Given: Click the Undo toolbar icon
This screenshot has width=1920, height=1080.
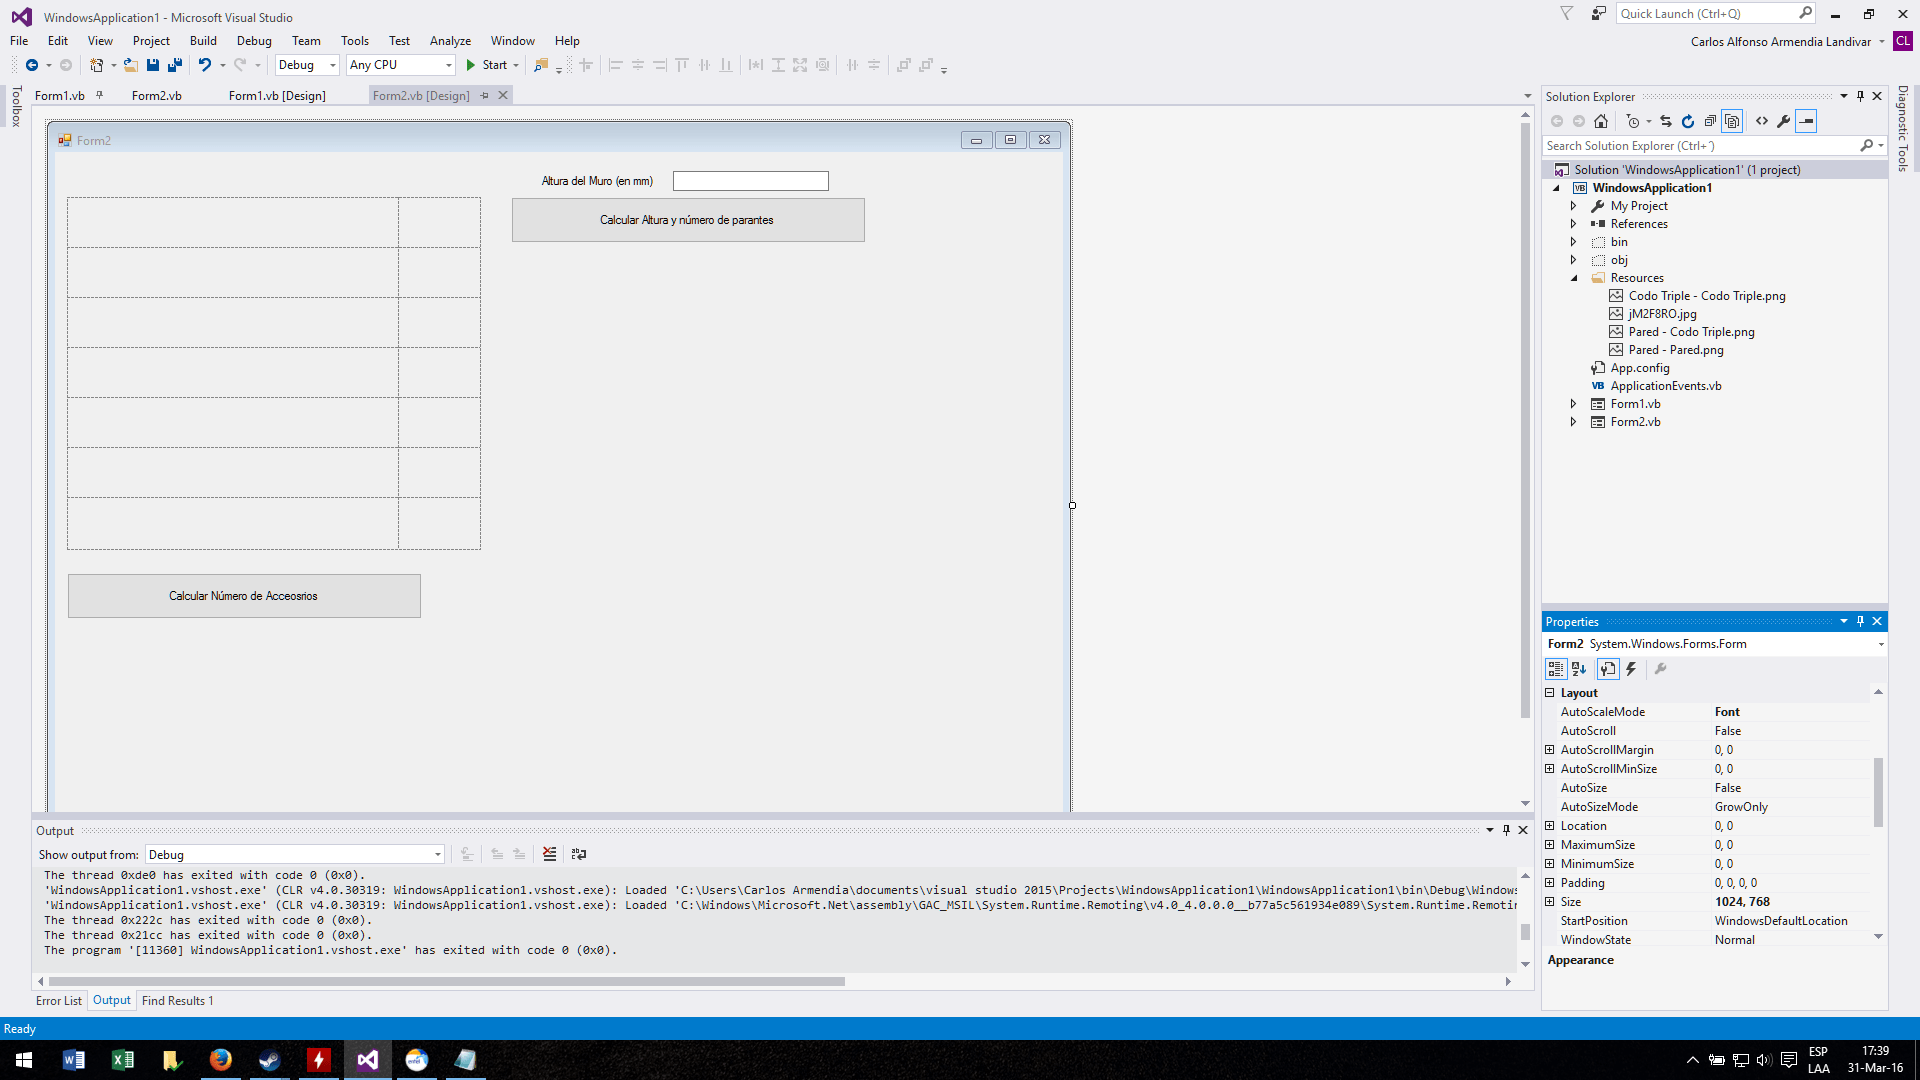Looking at the screenshot, I should click(x=204, y=65).
